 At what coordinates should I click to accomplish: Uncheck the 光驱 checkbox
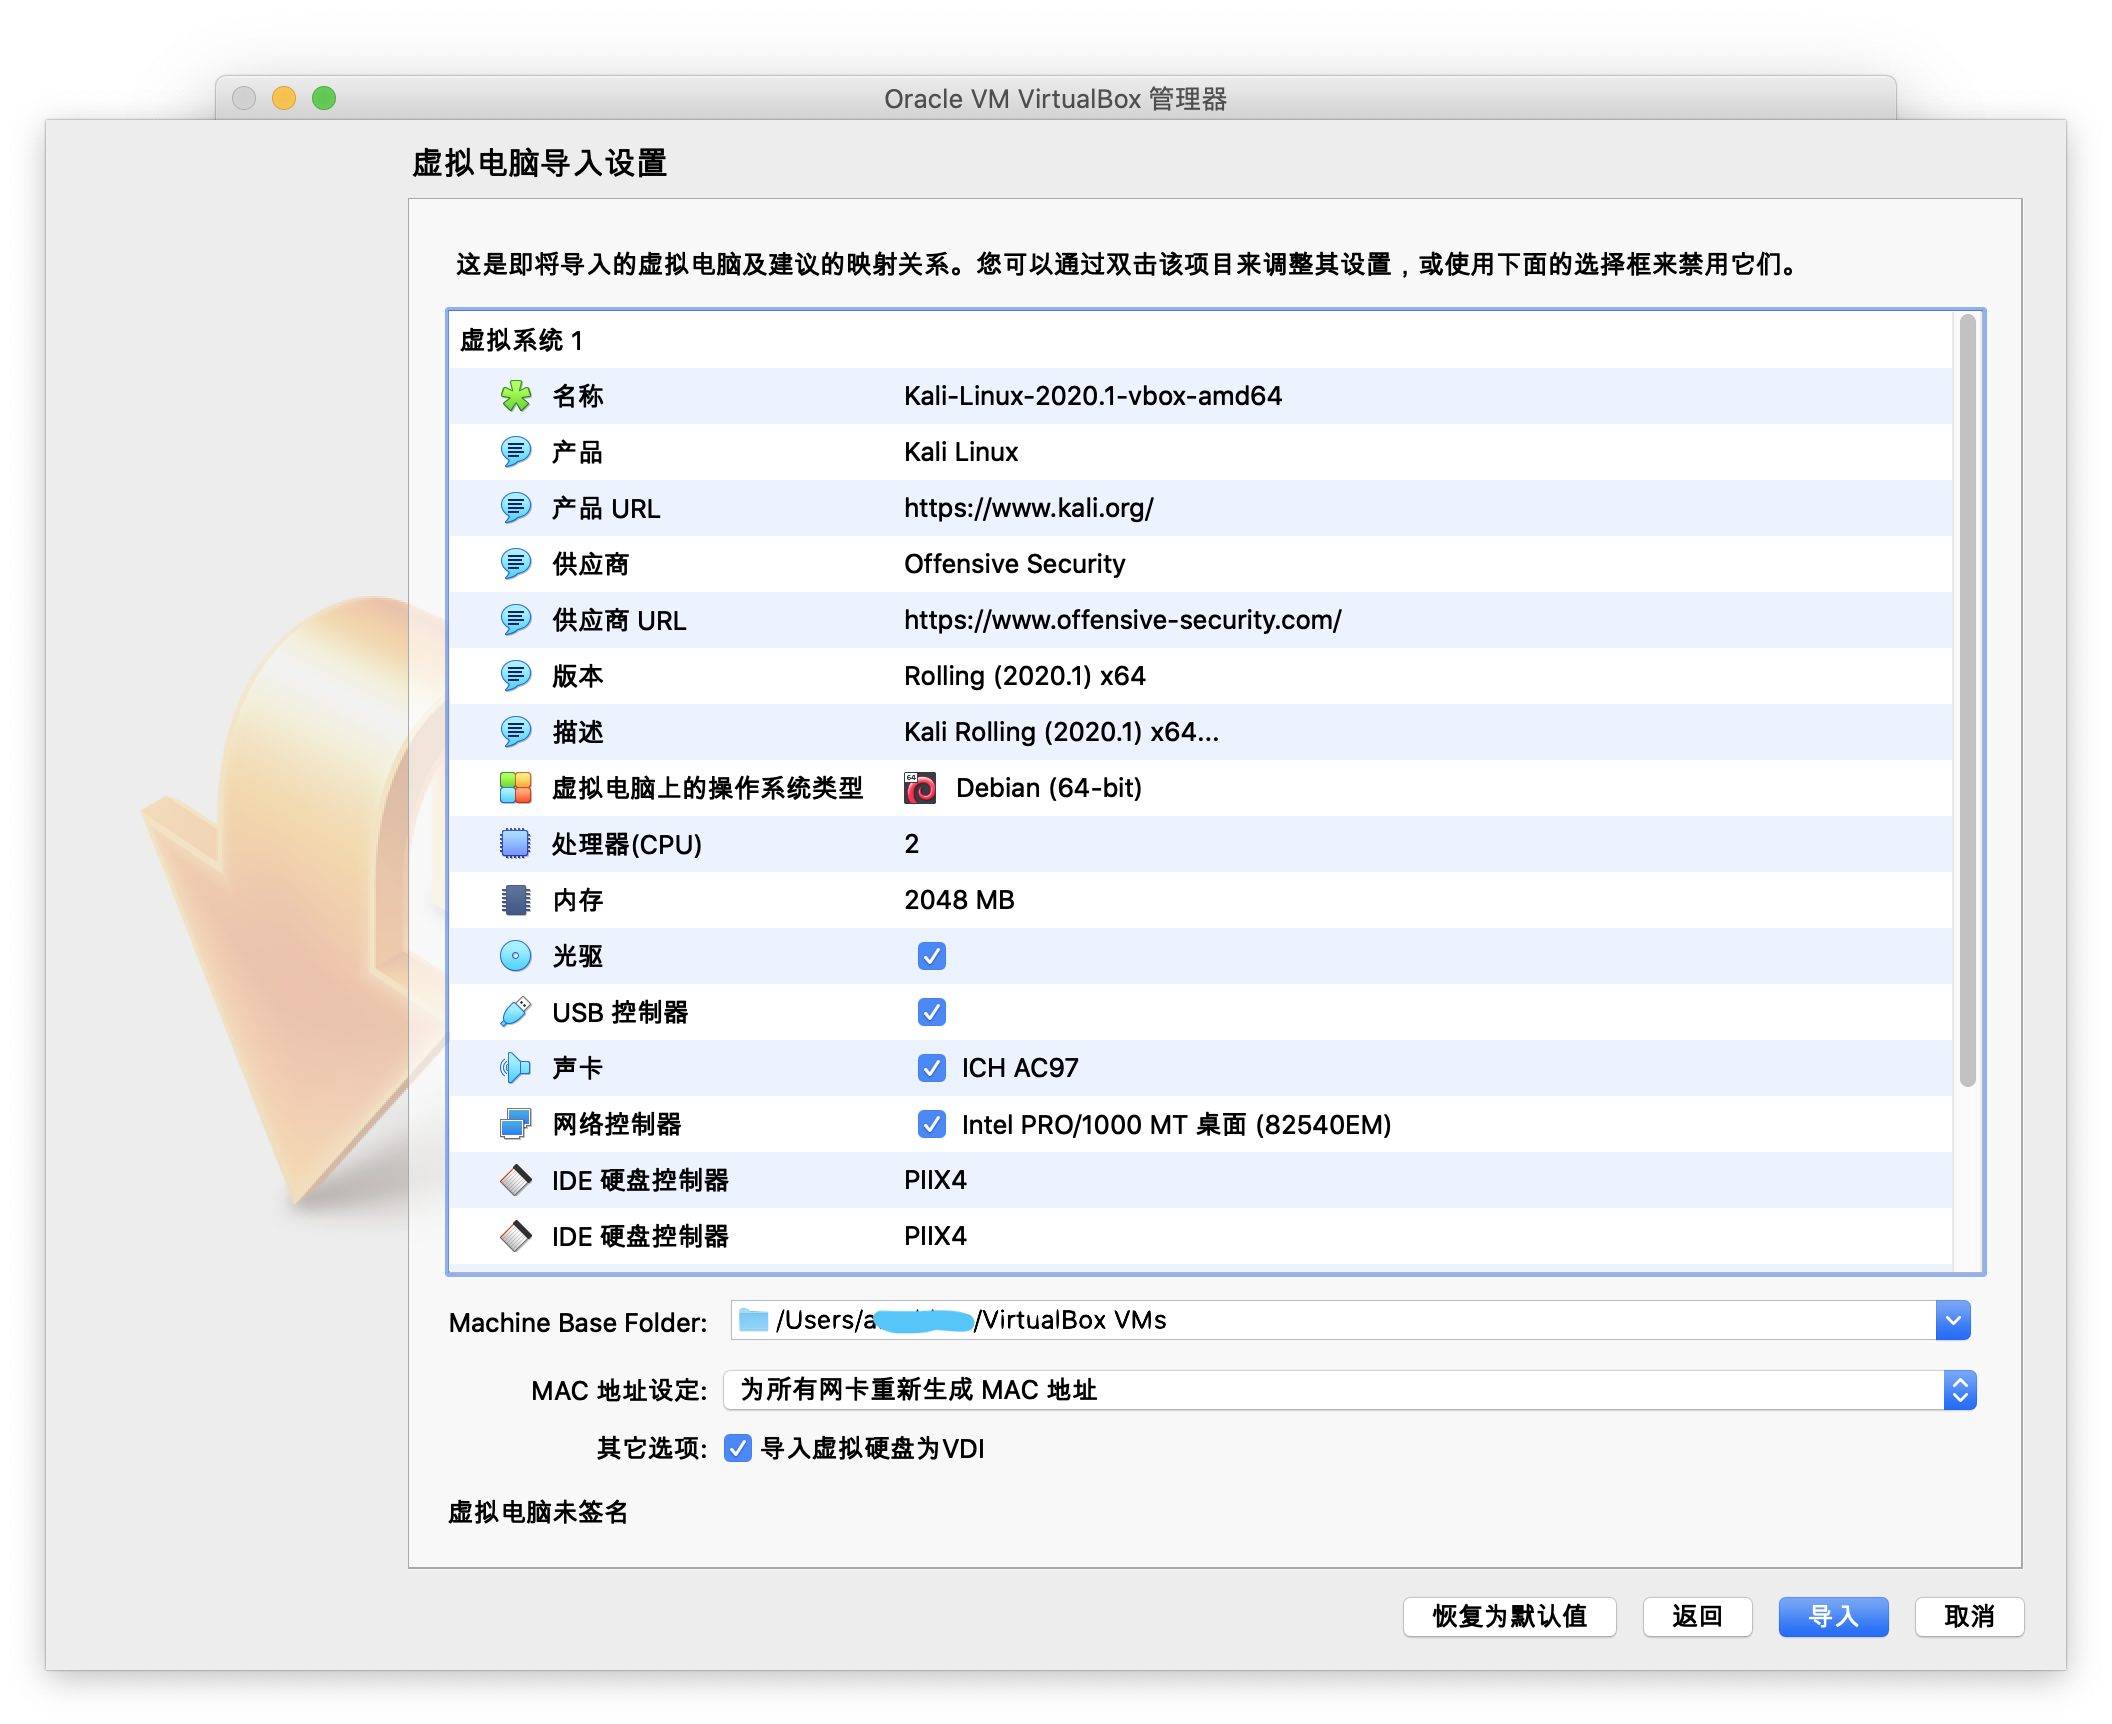tap(932, 956)
